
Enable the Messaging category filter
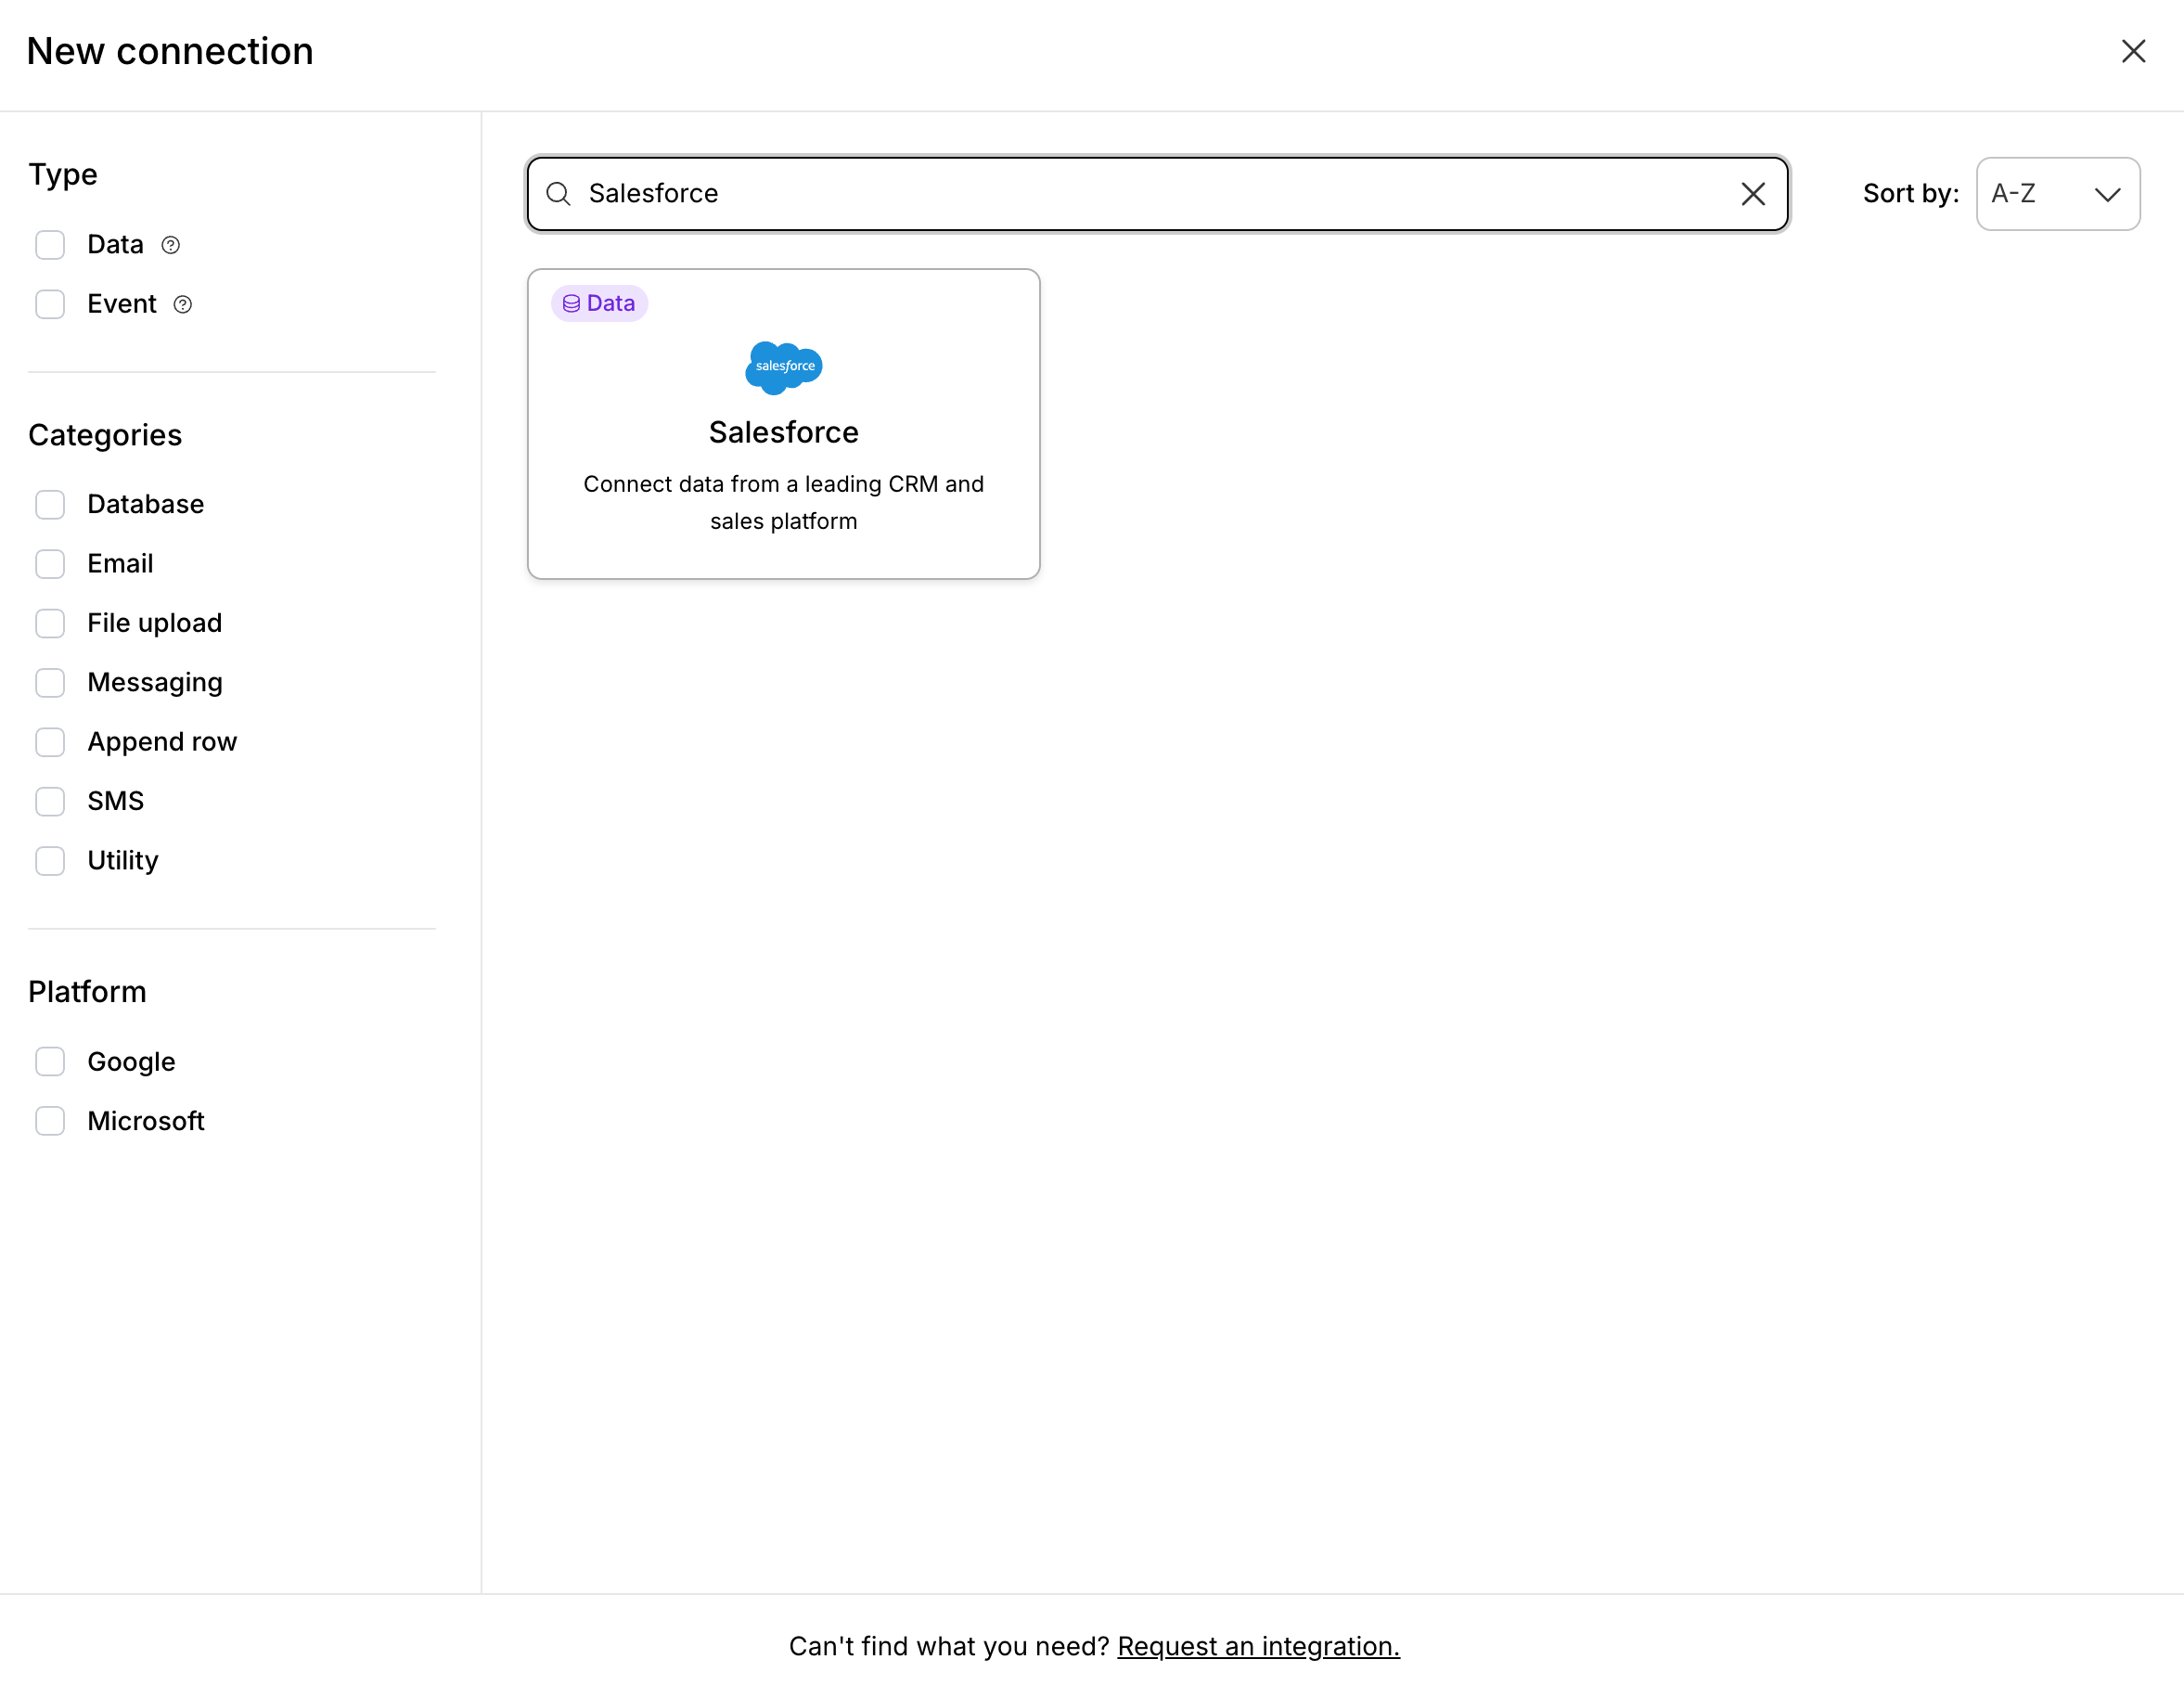click(50, 683)
